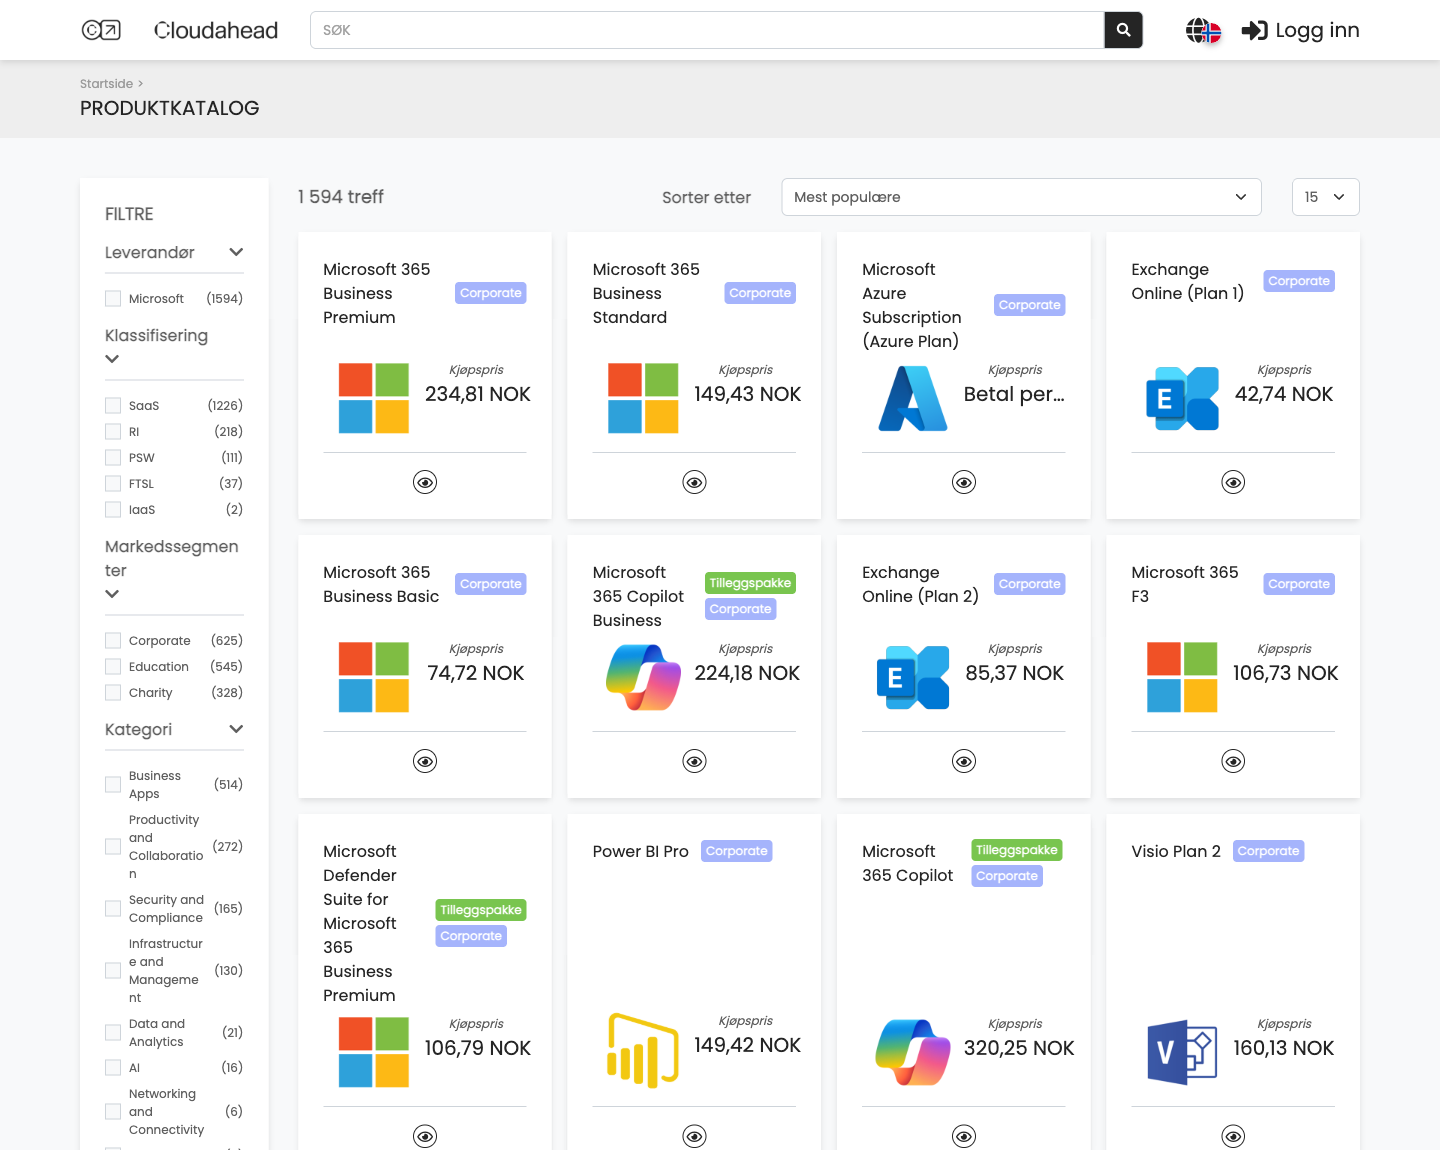Click the Cloudahead logo icon
Image resolution: width=1440 pixels, height=1150 pixels.
click(101, 30)
